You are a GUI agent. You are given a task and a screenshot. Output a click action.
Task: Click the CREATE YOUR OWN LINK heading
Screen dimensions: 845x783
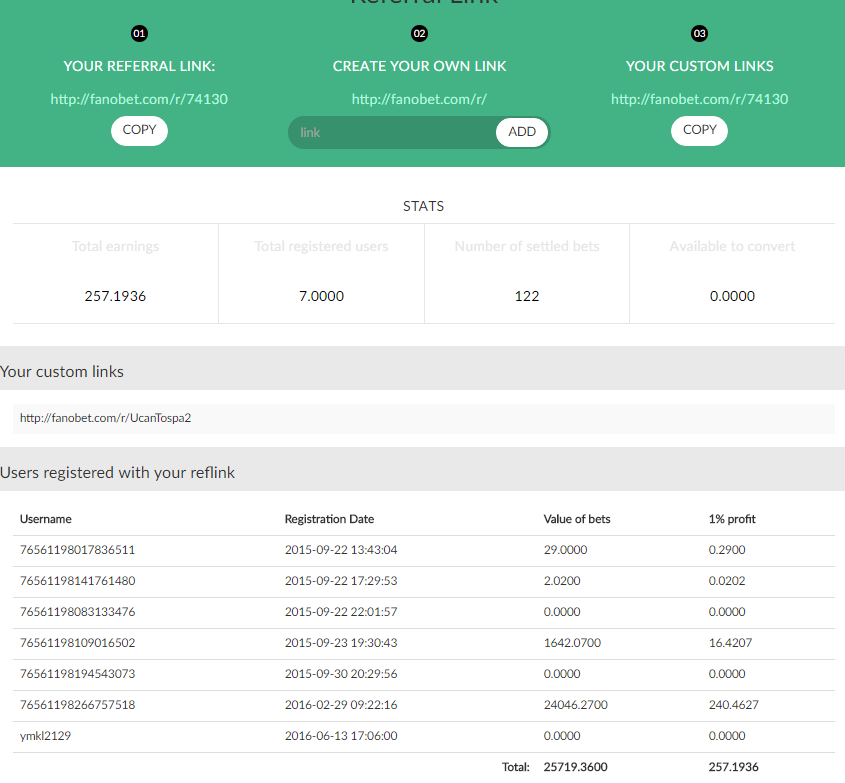coord(419,66)
